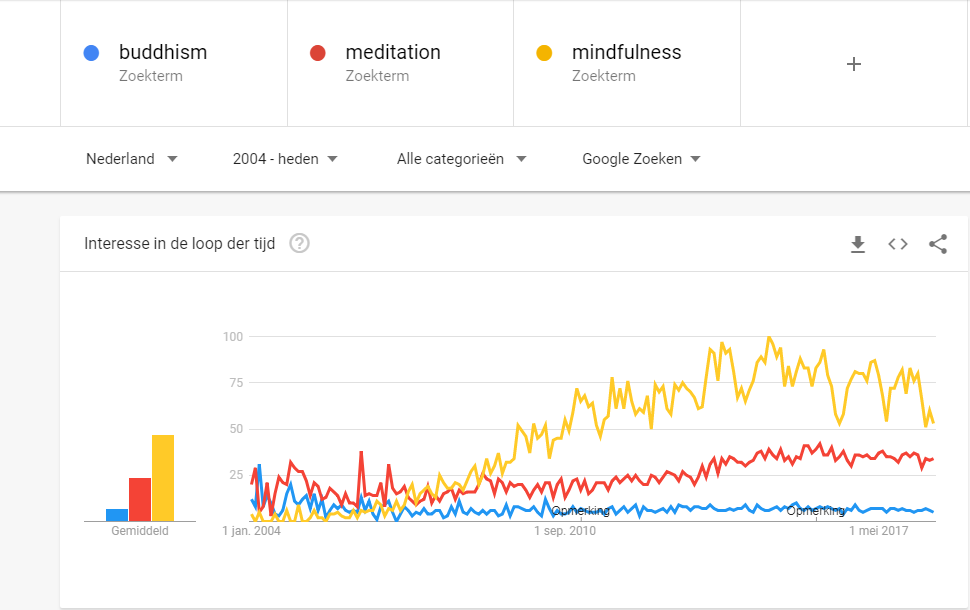Click the blue buddhism average bar
This screenshot has height=610, width=970.
(117, 515)
